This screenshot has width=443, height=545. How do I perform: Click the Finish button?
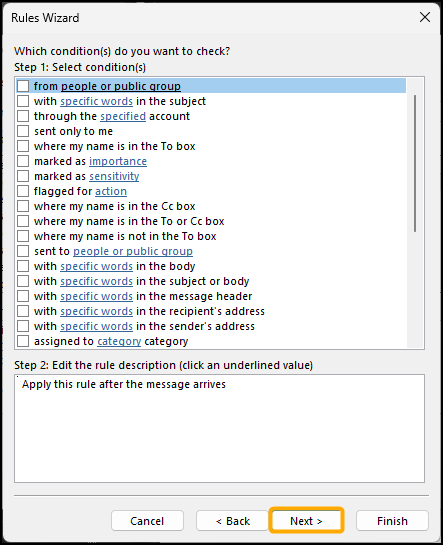pos(392,521)
